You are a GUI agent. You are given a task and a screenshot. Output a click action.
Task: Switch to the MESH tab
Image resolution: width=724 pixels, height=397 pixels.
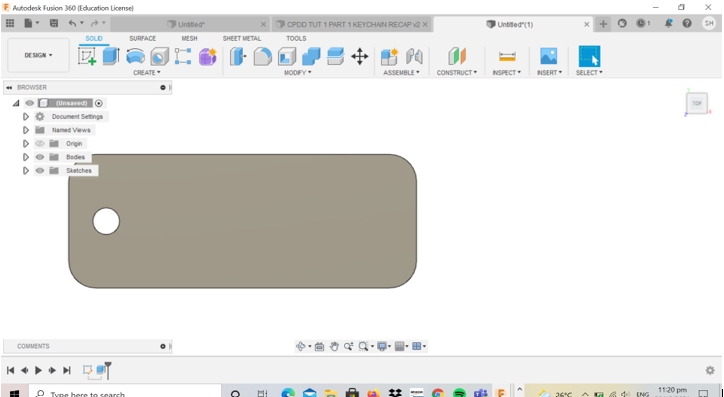point(189,38)
